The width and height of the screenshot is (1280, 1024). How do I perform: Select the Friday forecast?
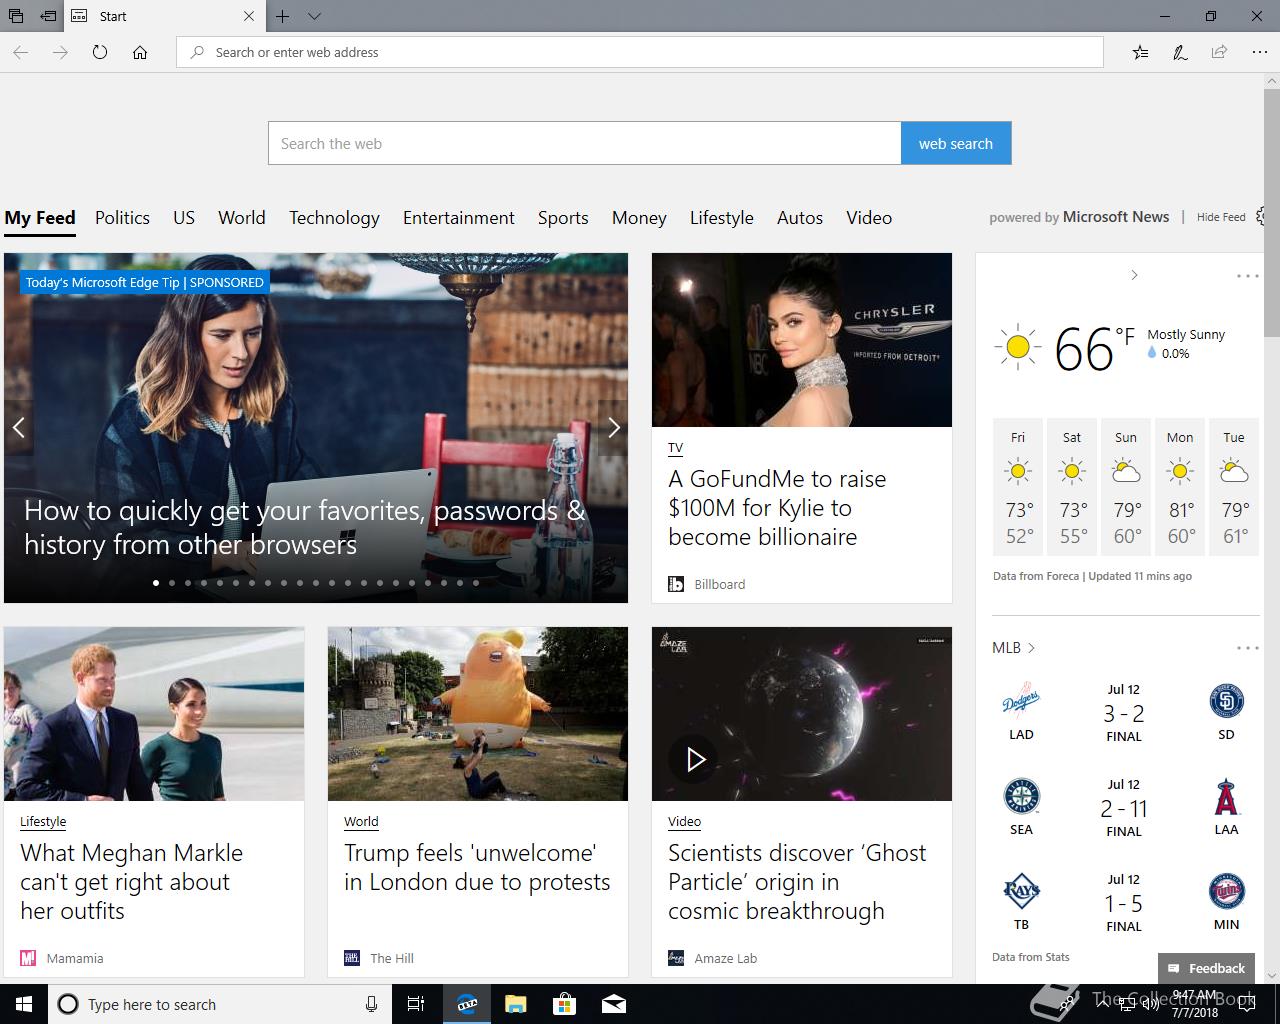1018,487
